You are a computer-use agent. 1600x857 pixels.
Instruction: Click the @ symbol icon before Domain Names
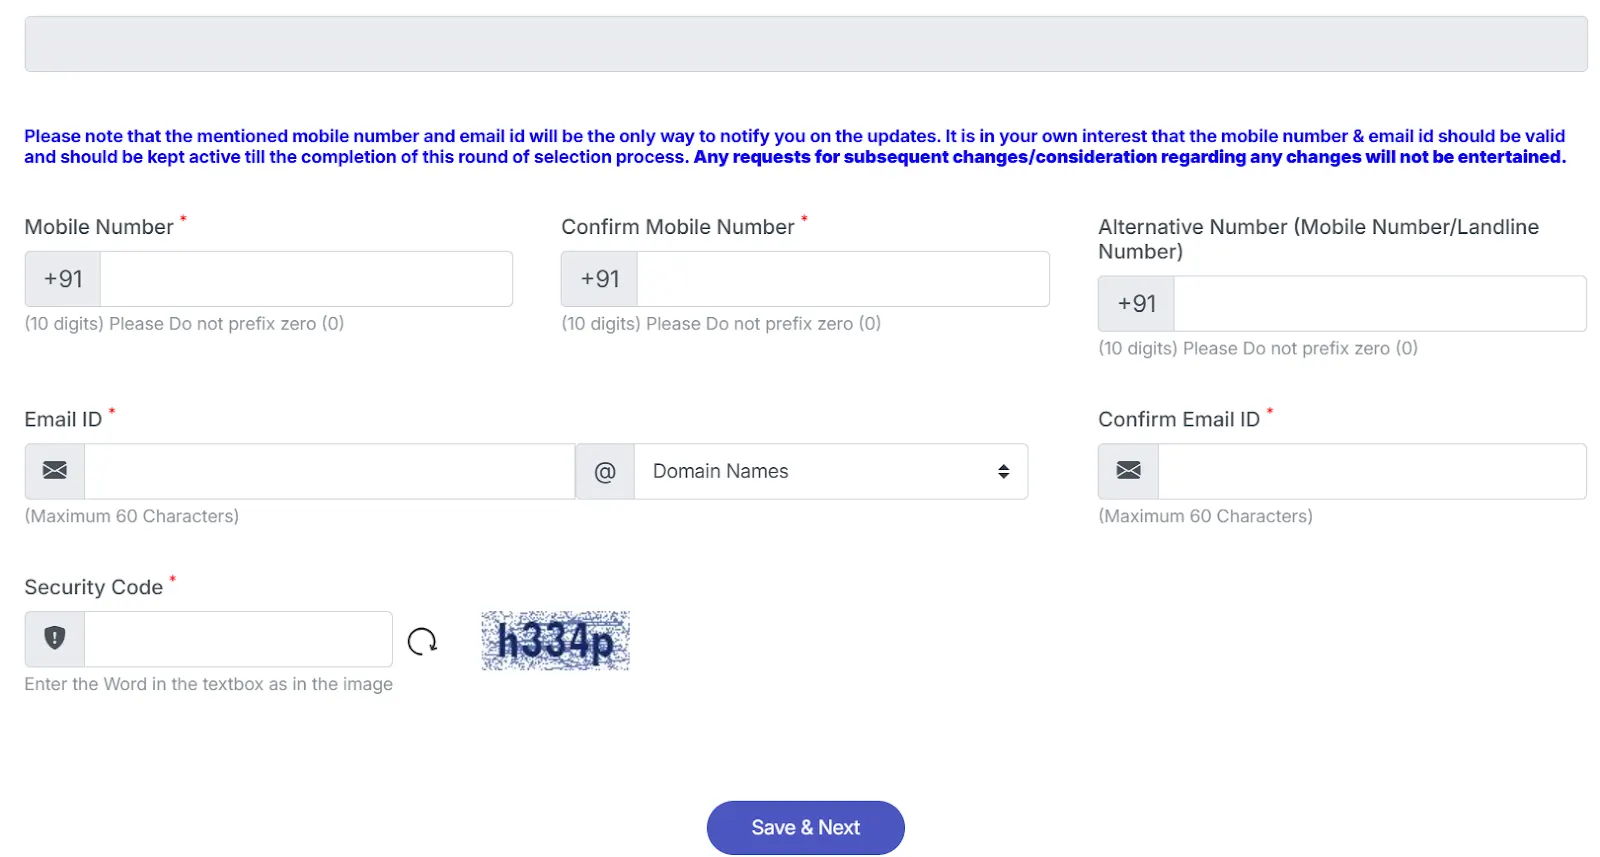(604, 471)
